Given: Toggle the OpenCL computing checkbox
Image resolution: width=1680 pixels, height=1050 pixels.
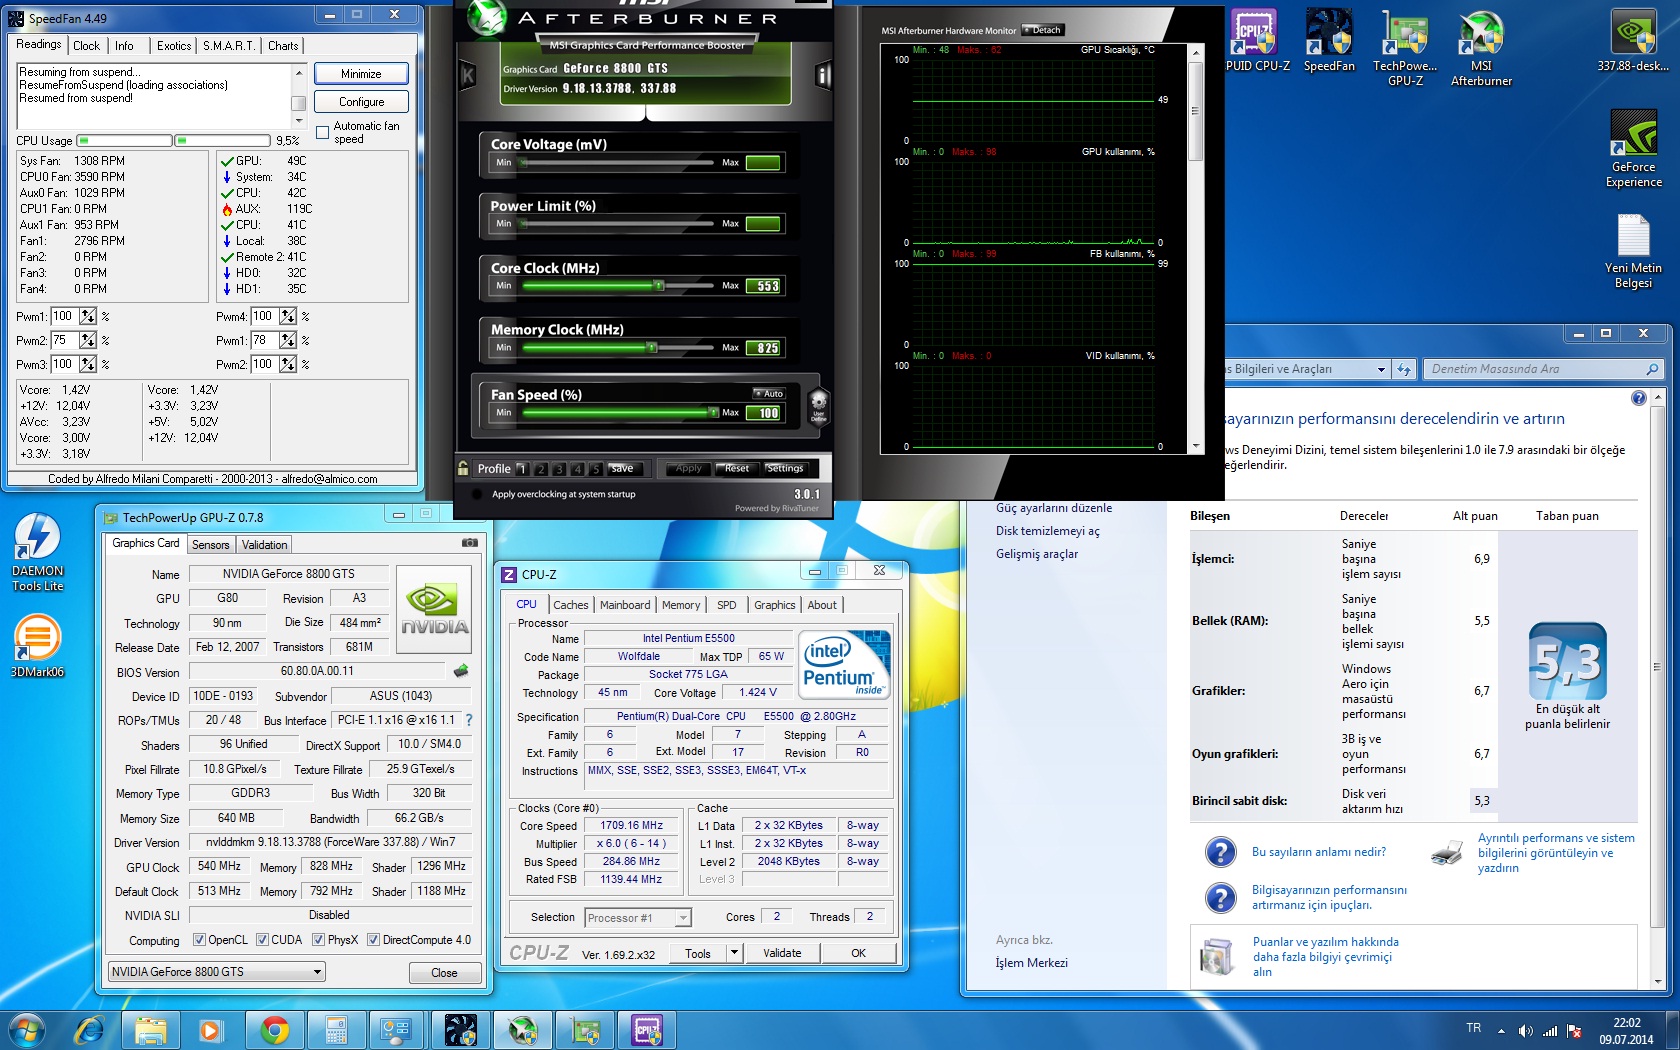Looking at the screenshot, I should (x=199, y=940).
